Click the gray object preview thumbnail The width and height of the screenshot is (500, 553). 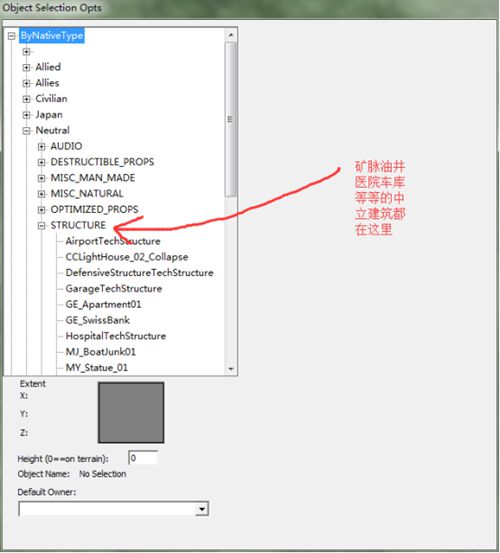[131, 413]
